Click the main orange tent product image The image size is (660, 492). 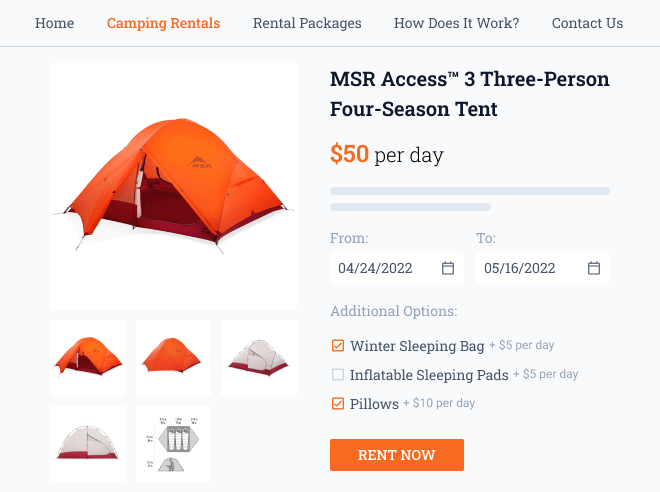coord(173,186)
